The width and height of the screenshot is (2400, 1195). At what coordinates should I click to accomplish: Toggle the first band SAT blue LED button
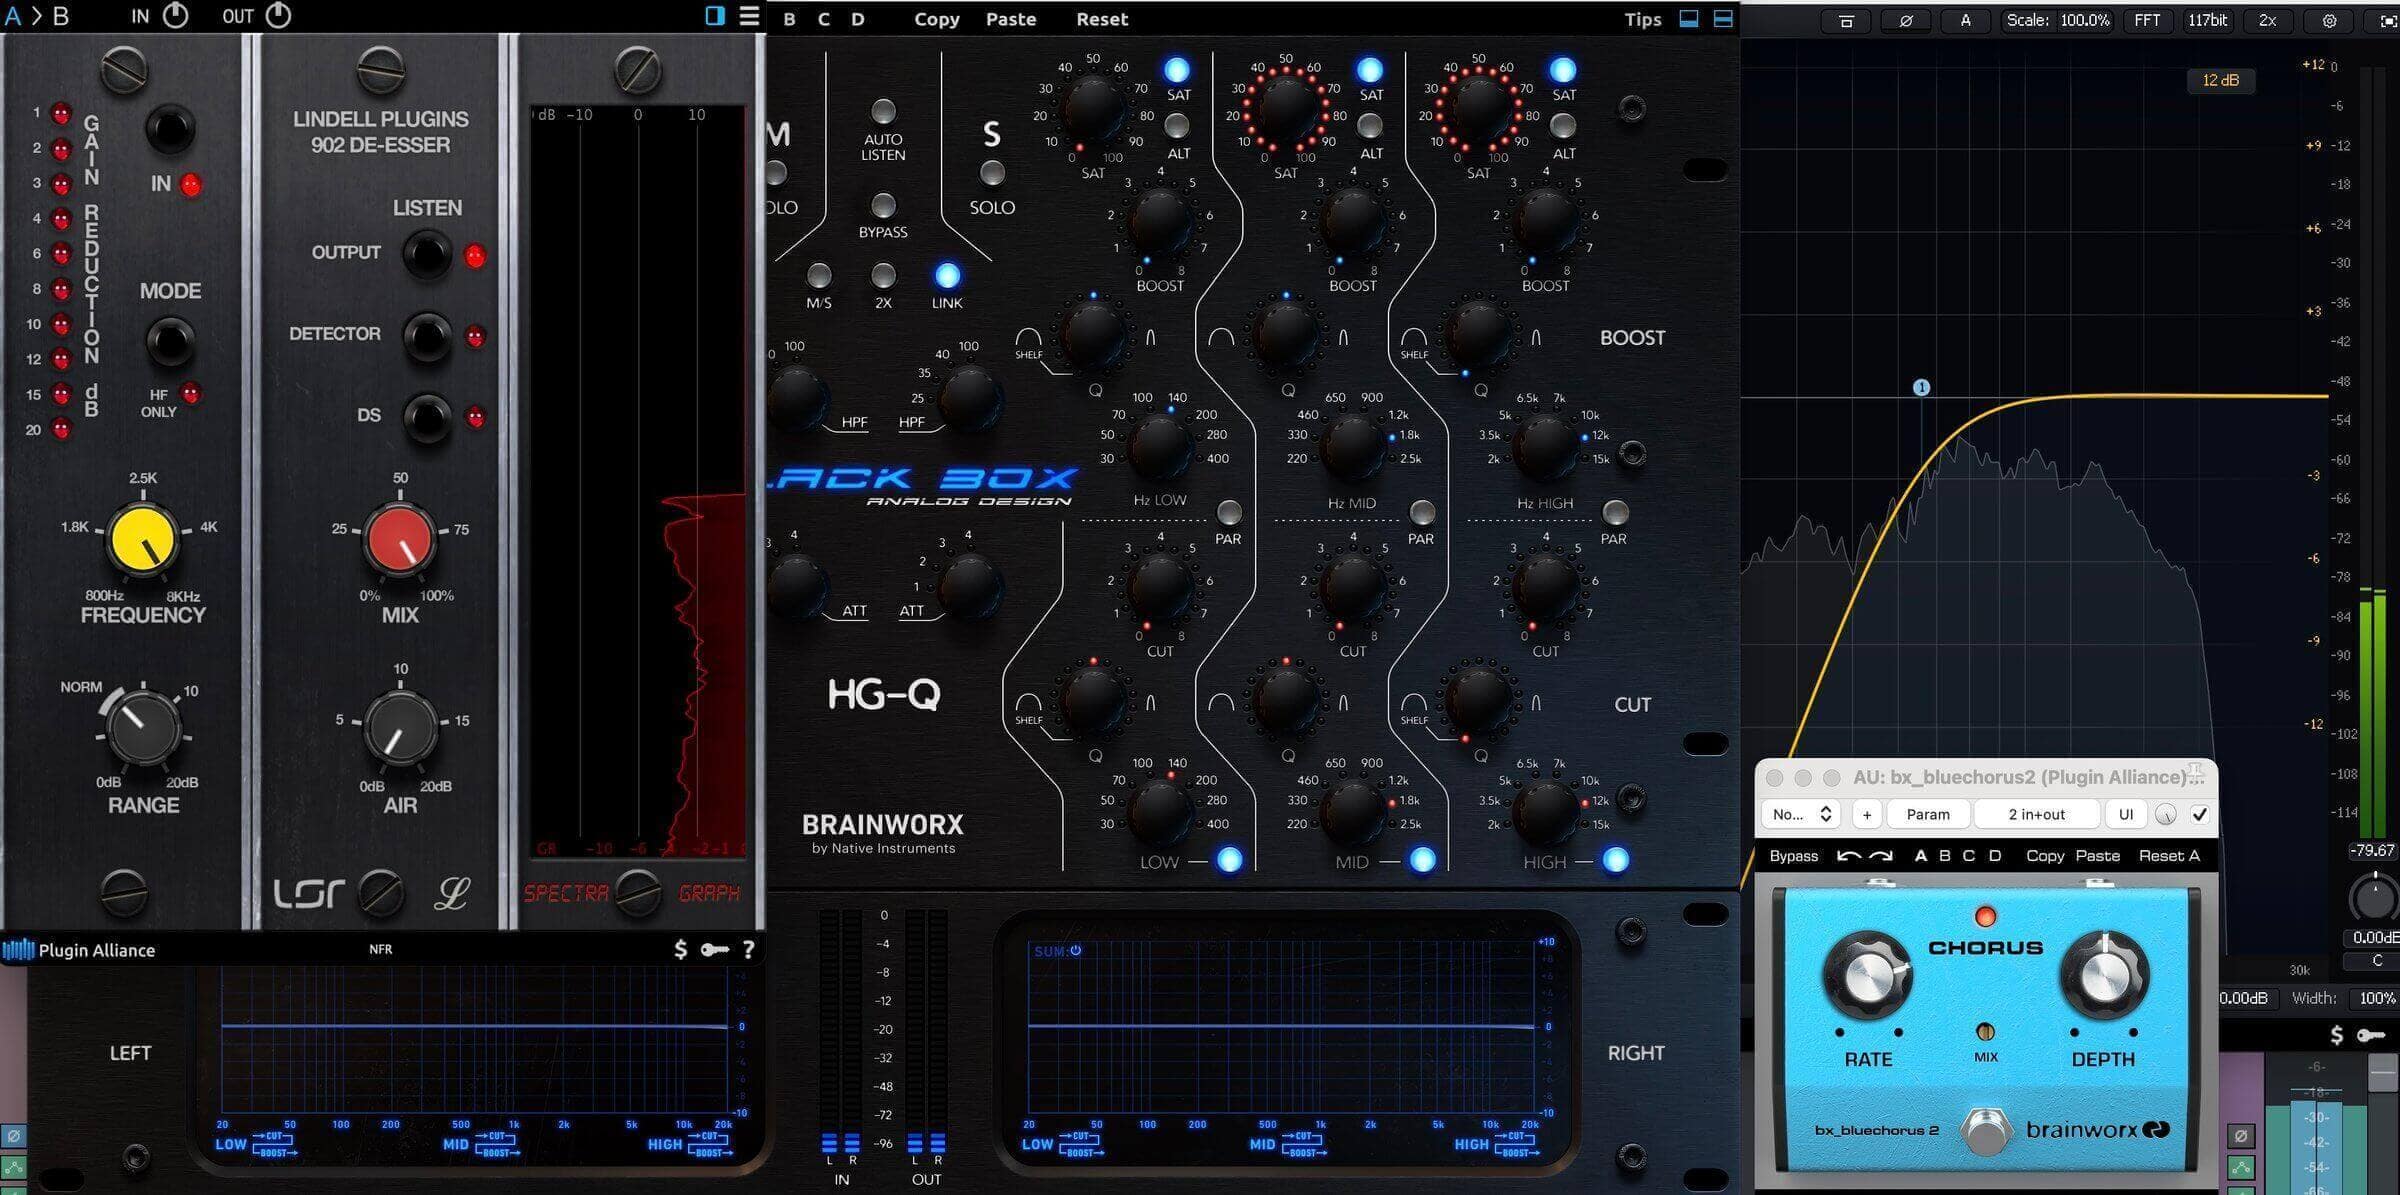1177,69
